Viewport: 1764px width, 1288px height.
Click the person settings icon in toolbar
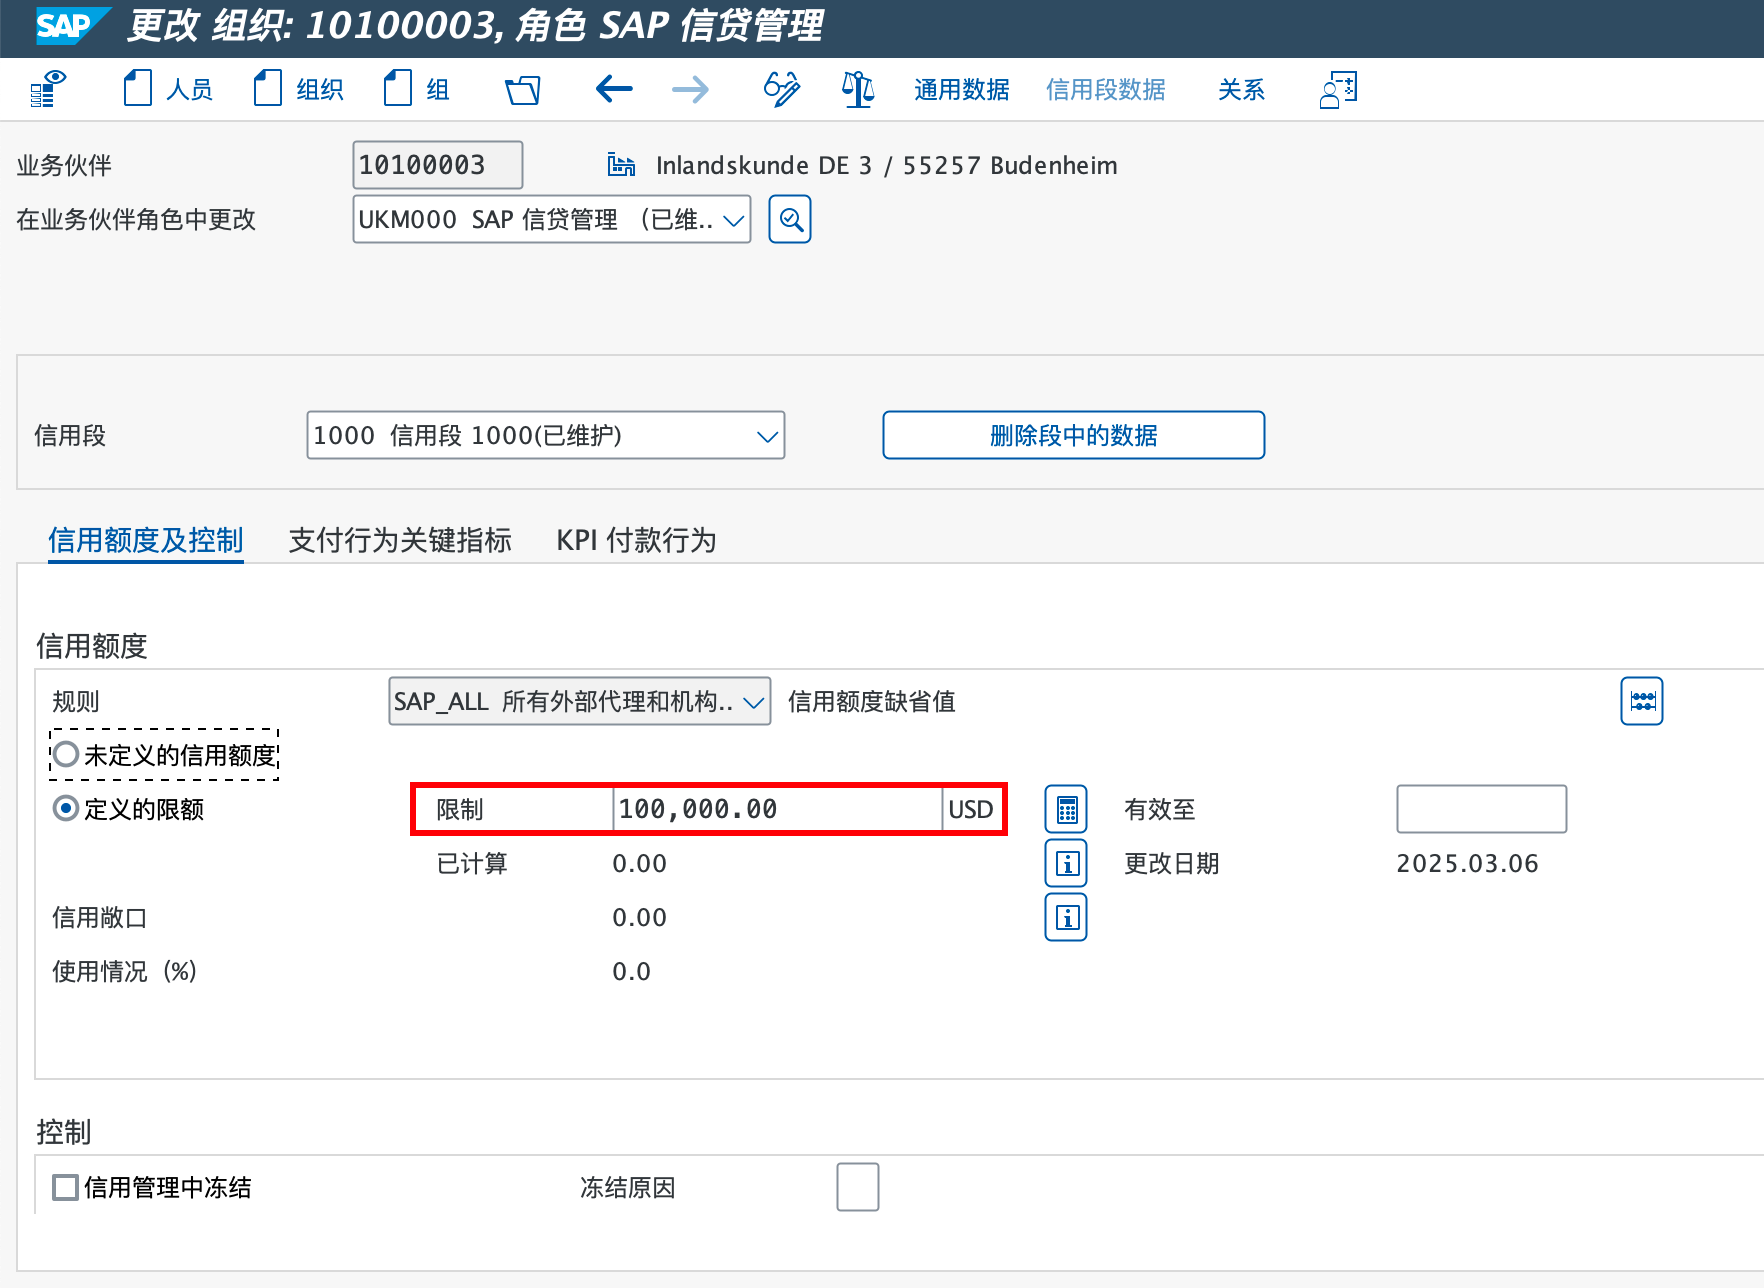1338,89
